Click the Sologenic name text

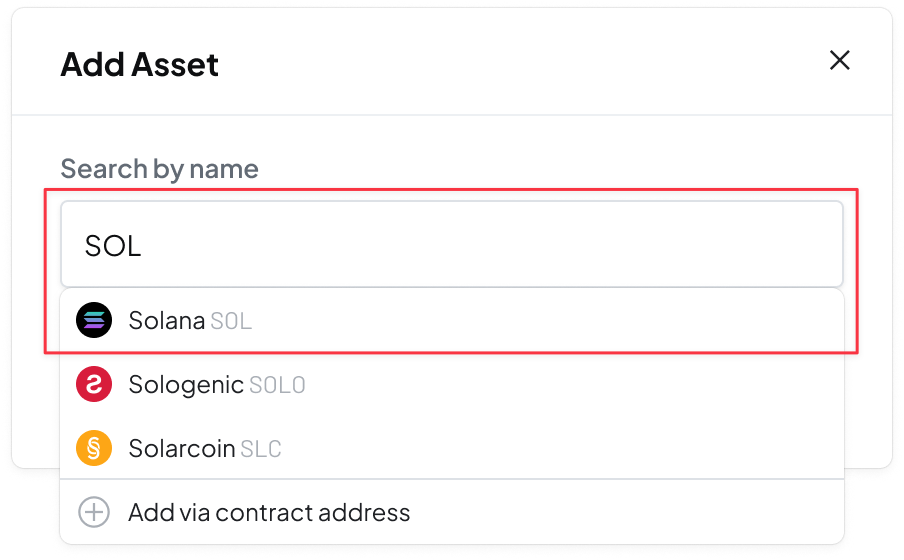click(x=186, y=385)
